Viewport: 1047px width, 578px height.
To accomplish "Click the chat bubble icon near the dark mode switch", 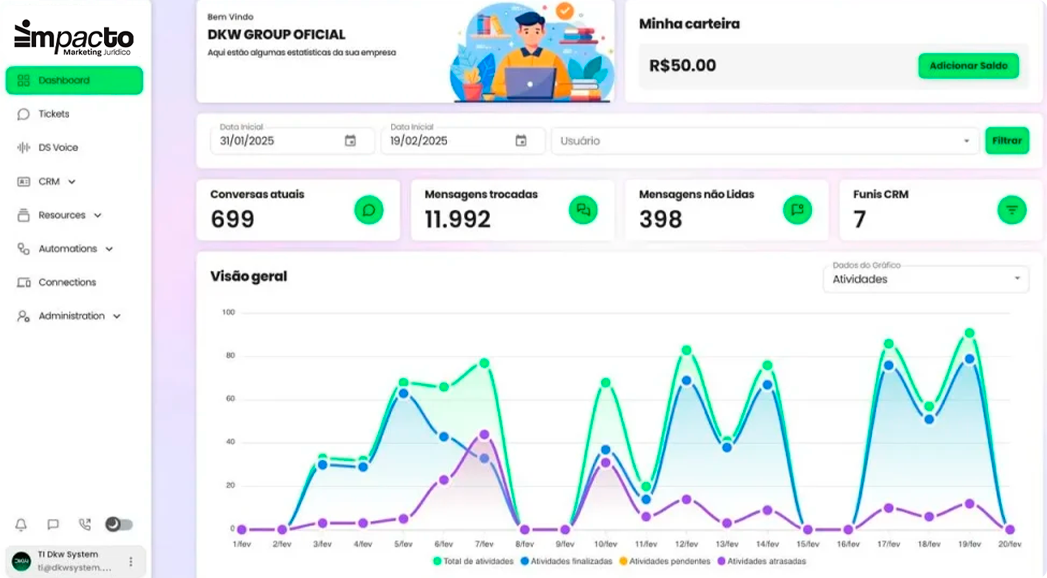I will click(x=53, y=524).
